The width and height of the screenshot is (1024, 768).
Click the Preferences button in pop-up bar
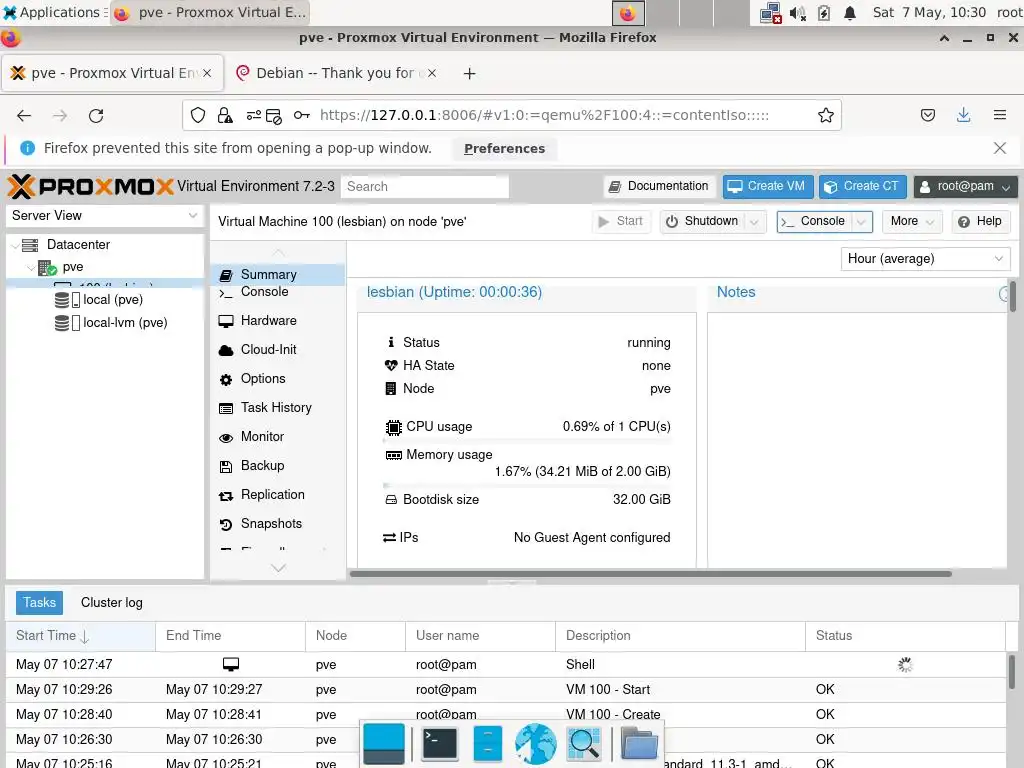[504, 149]
